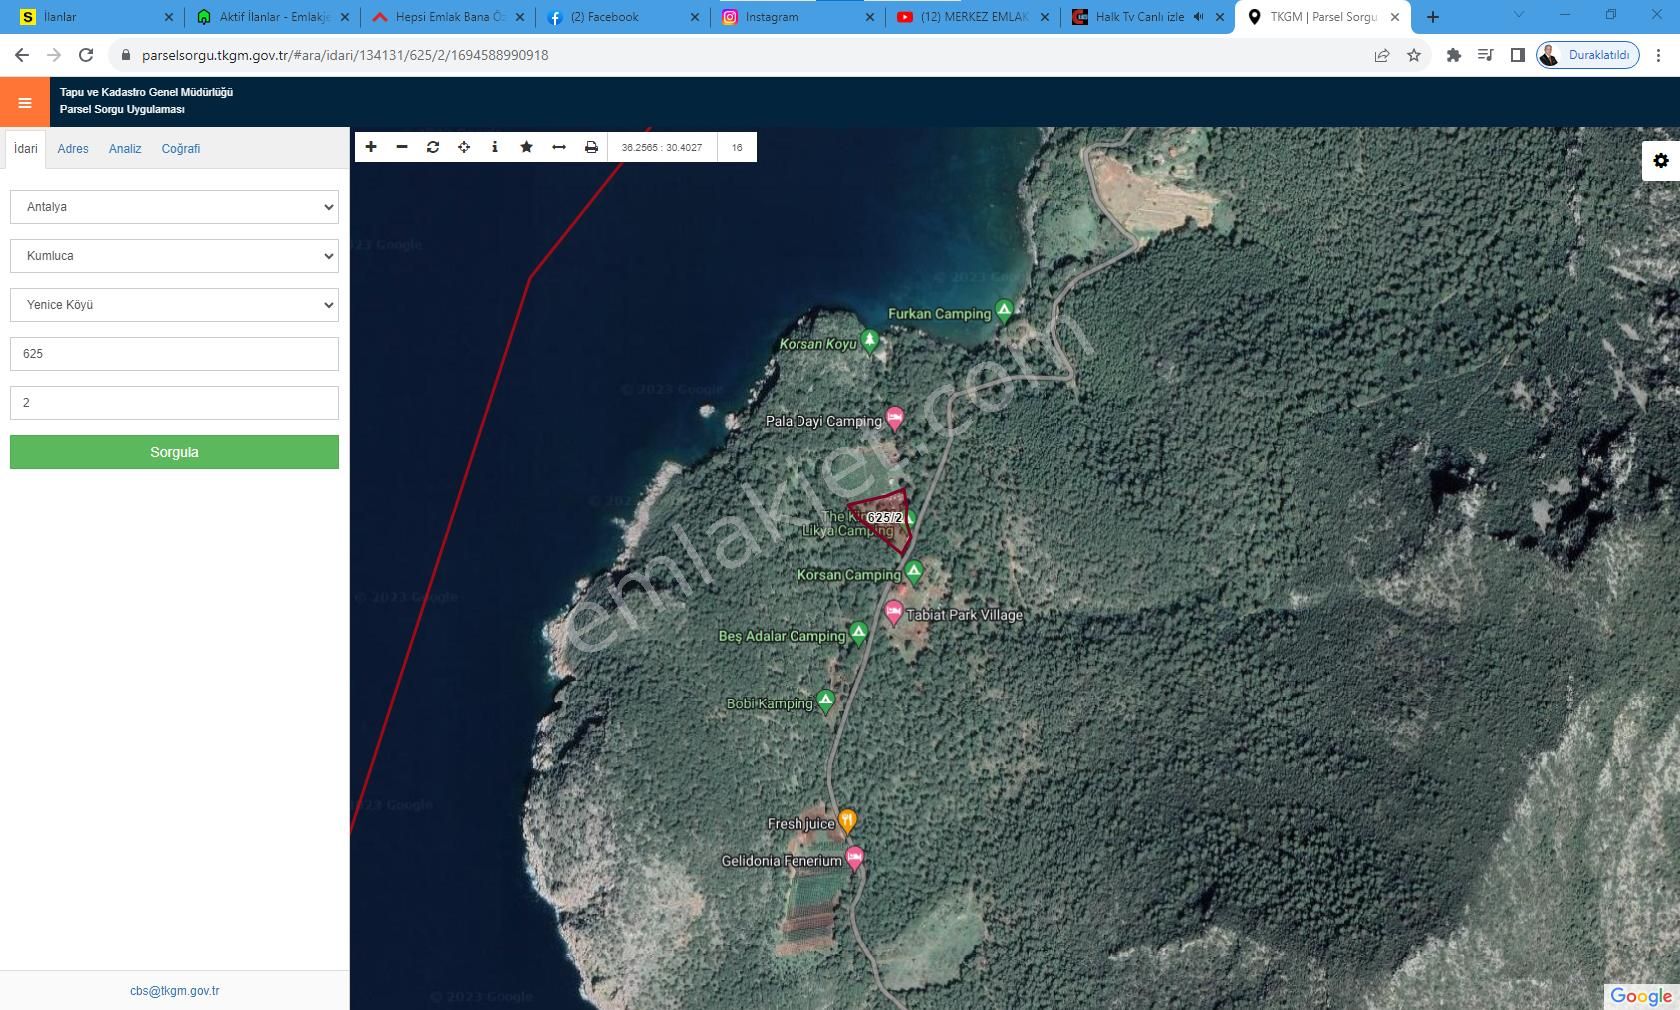Open new browser tab with plus

(1433, 17)
